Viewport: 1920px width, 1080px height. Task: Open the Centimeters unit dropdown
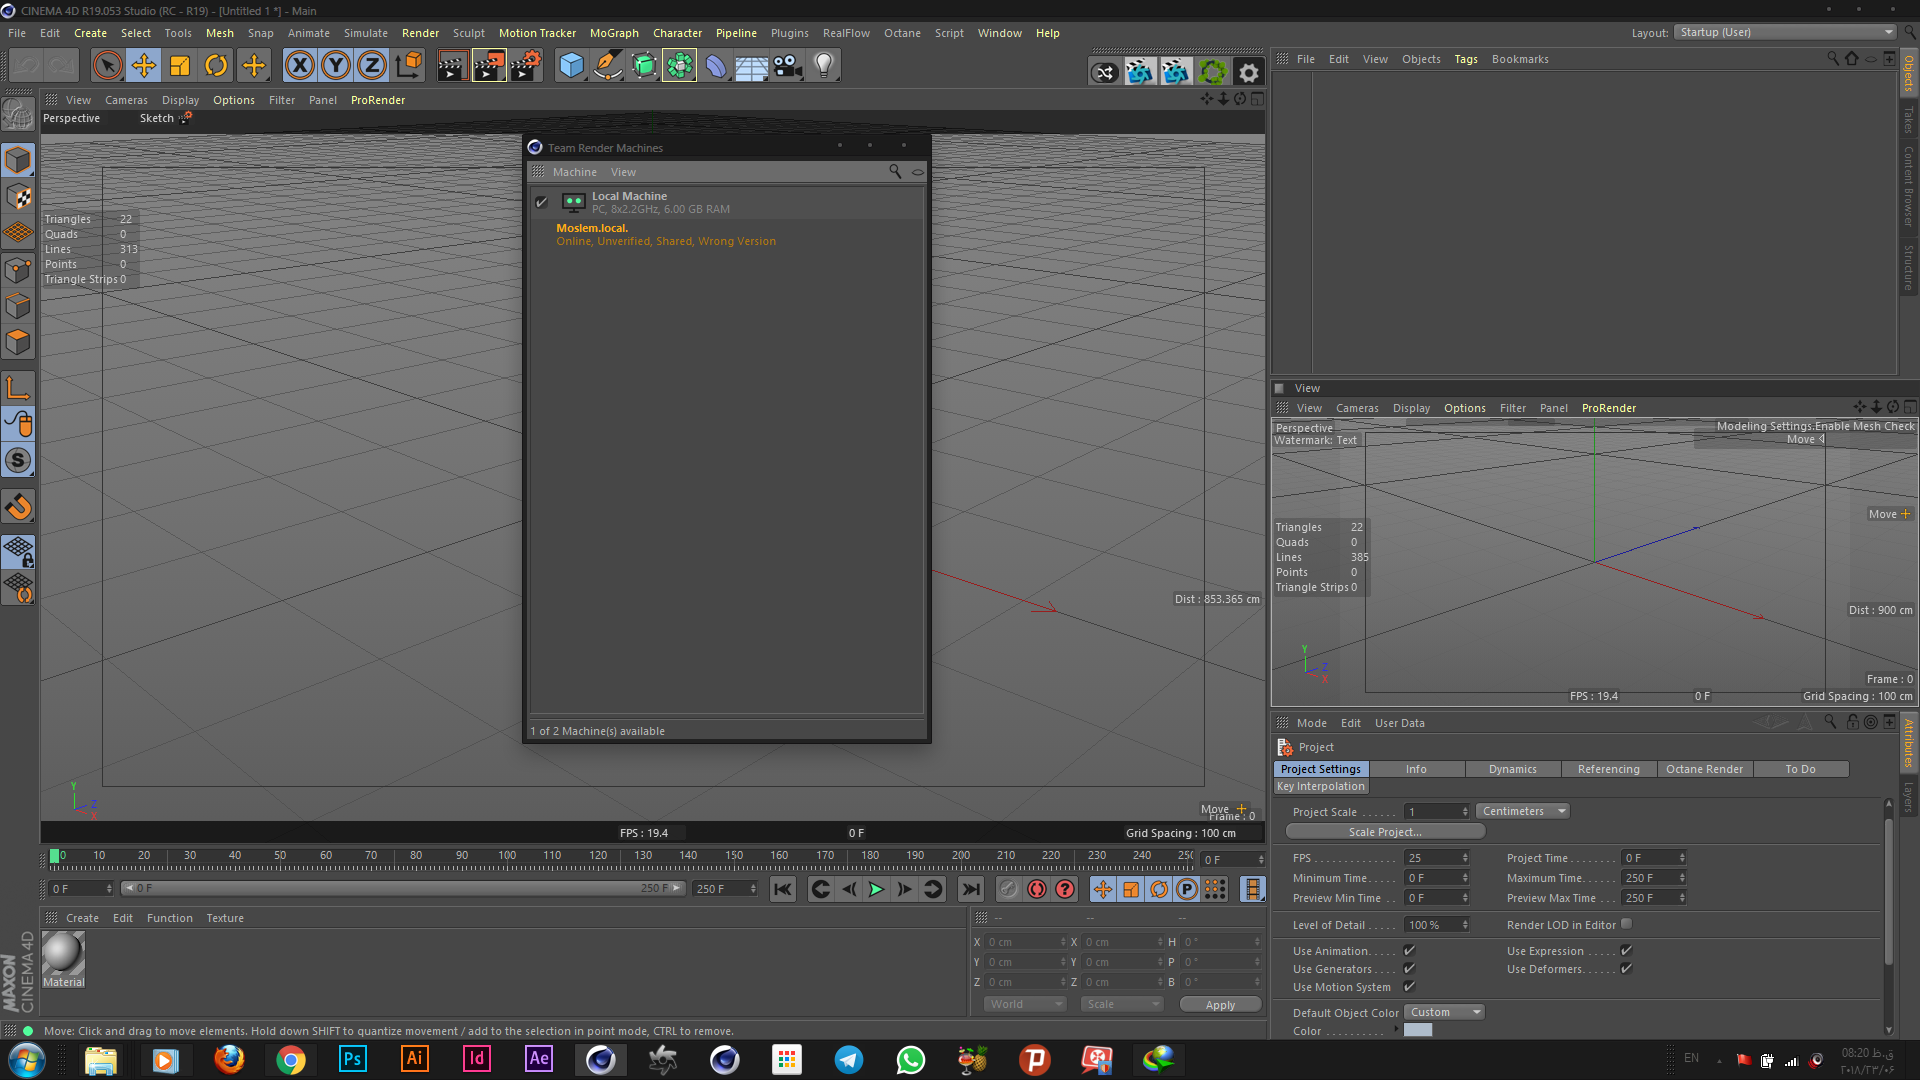click(x=1522, y=811)
